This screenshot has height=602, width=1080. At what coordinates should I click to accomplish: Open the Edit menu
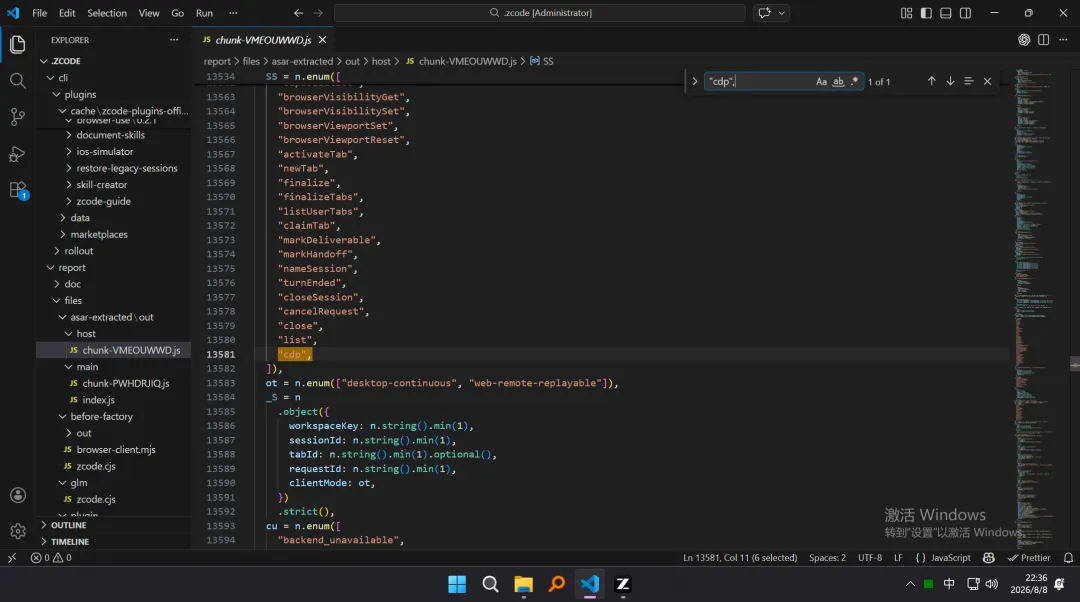pos(67,12)
